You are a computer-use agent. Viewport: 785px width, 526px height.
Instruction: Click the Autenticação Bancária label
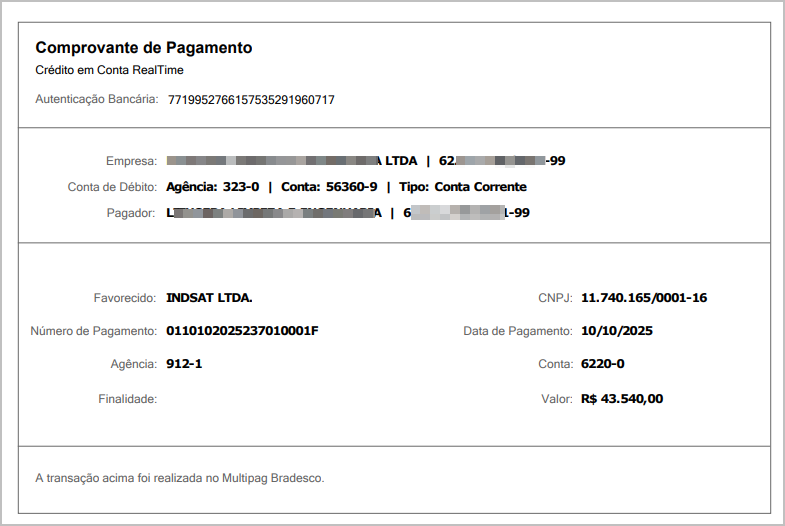pos(96,100)
